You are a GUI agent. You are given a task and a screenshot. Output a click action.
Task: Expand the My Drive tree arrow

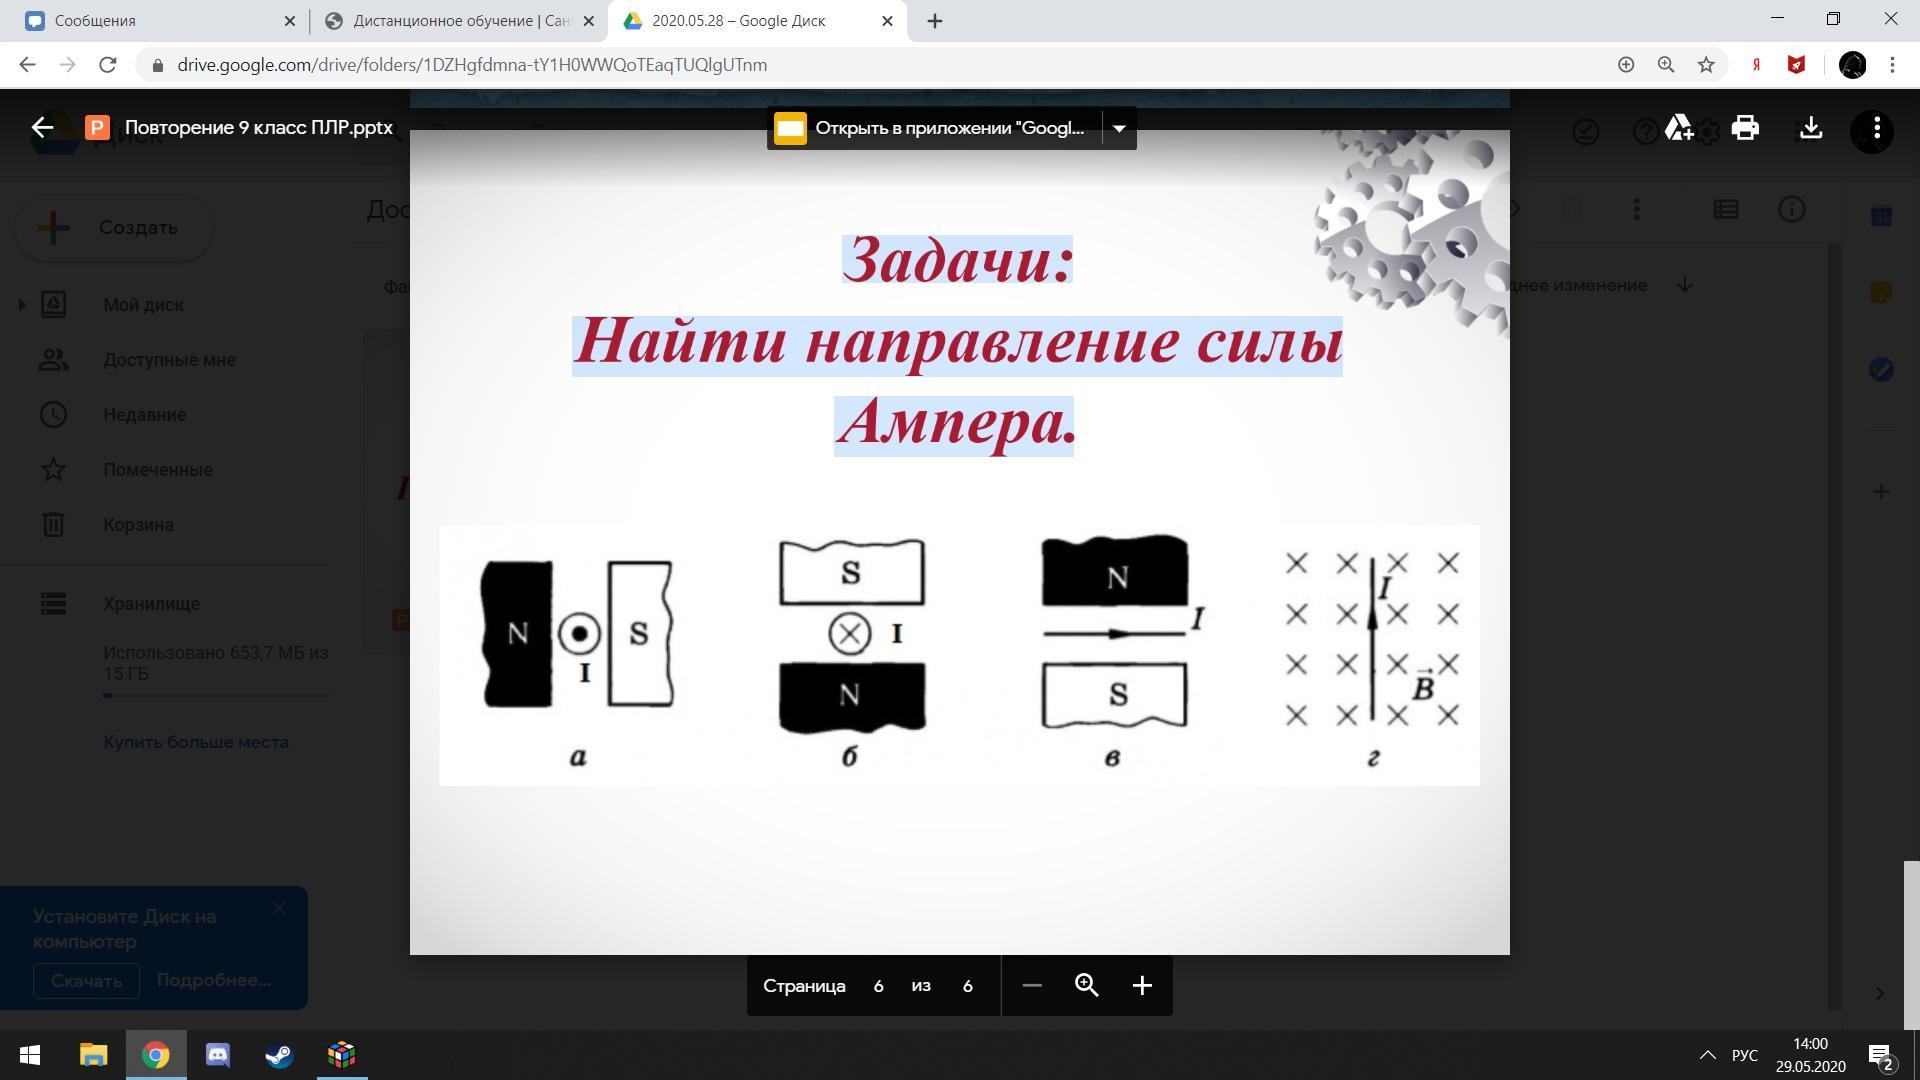[22, 305]
